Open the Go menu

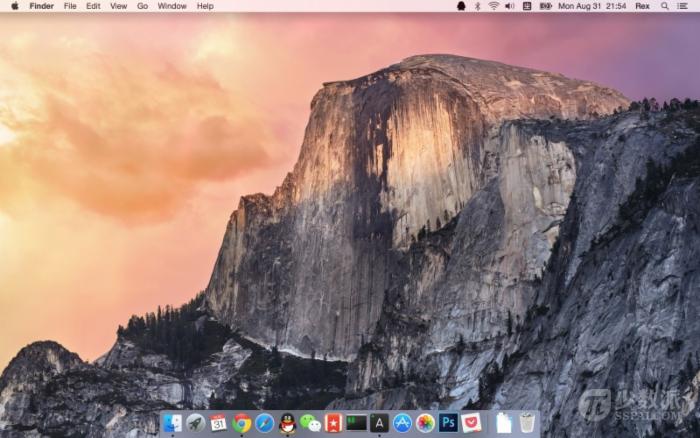click(142, 6)
